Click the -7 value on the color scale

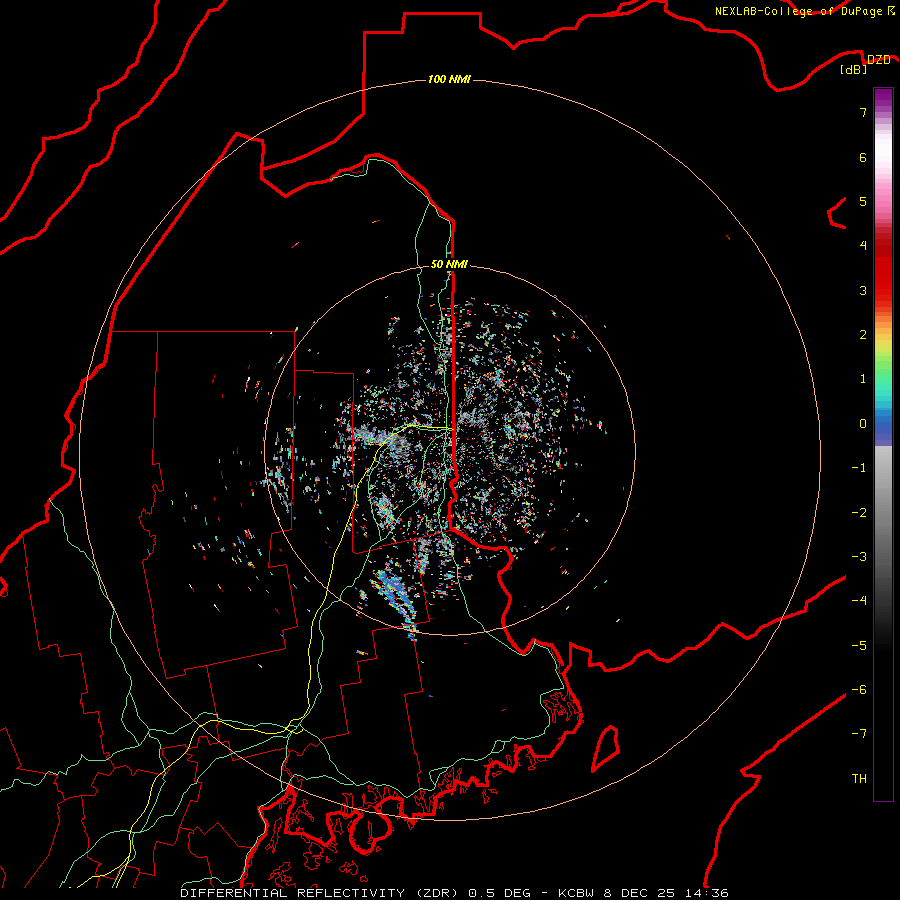pos(859,734)
